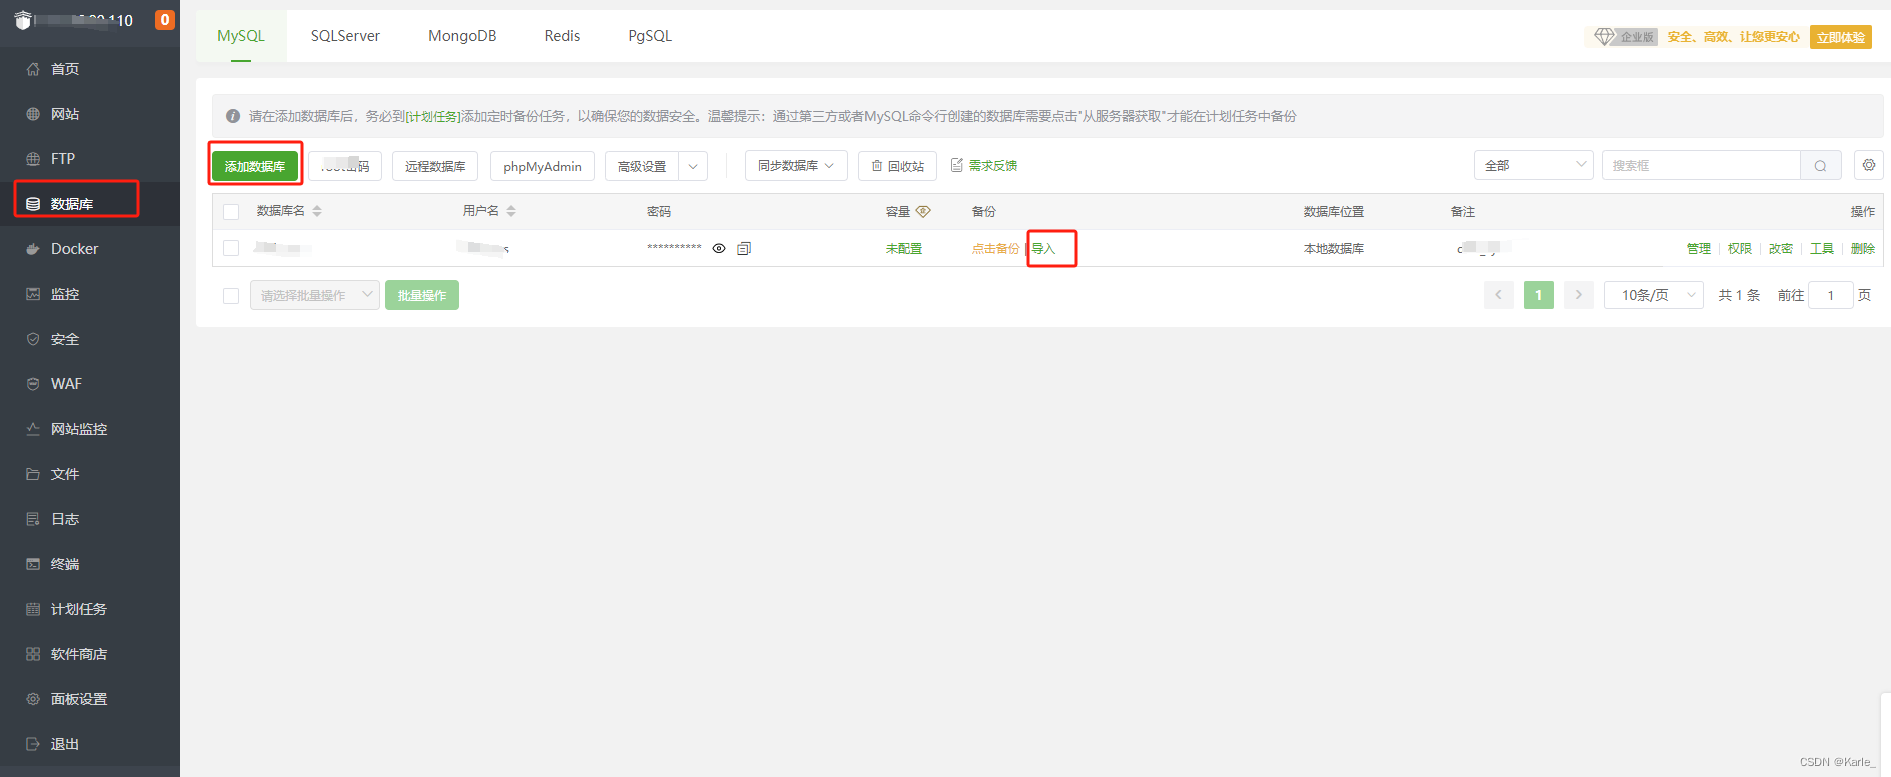
Task: Click the 权限 permissions link
Action: pyautogui.click(x=1740, y=248)
